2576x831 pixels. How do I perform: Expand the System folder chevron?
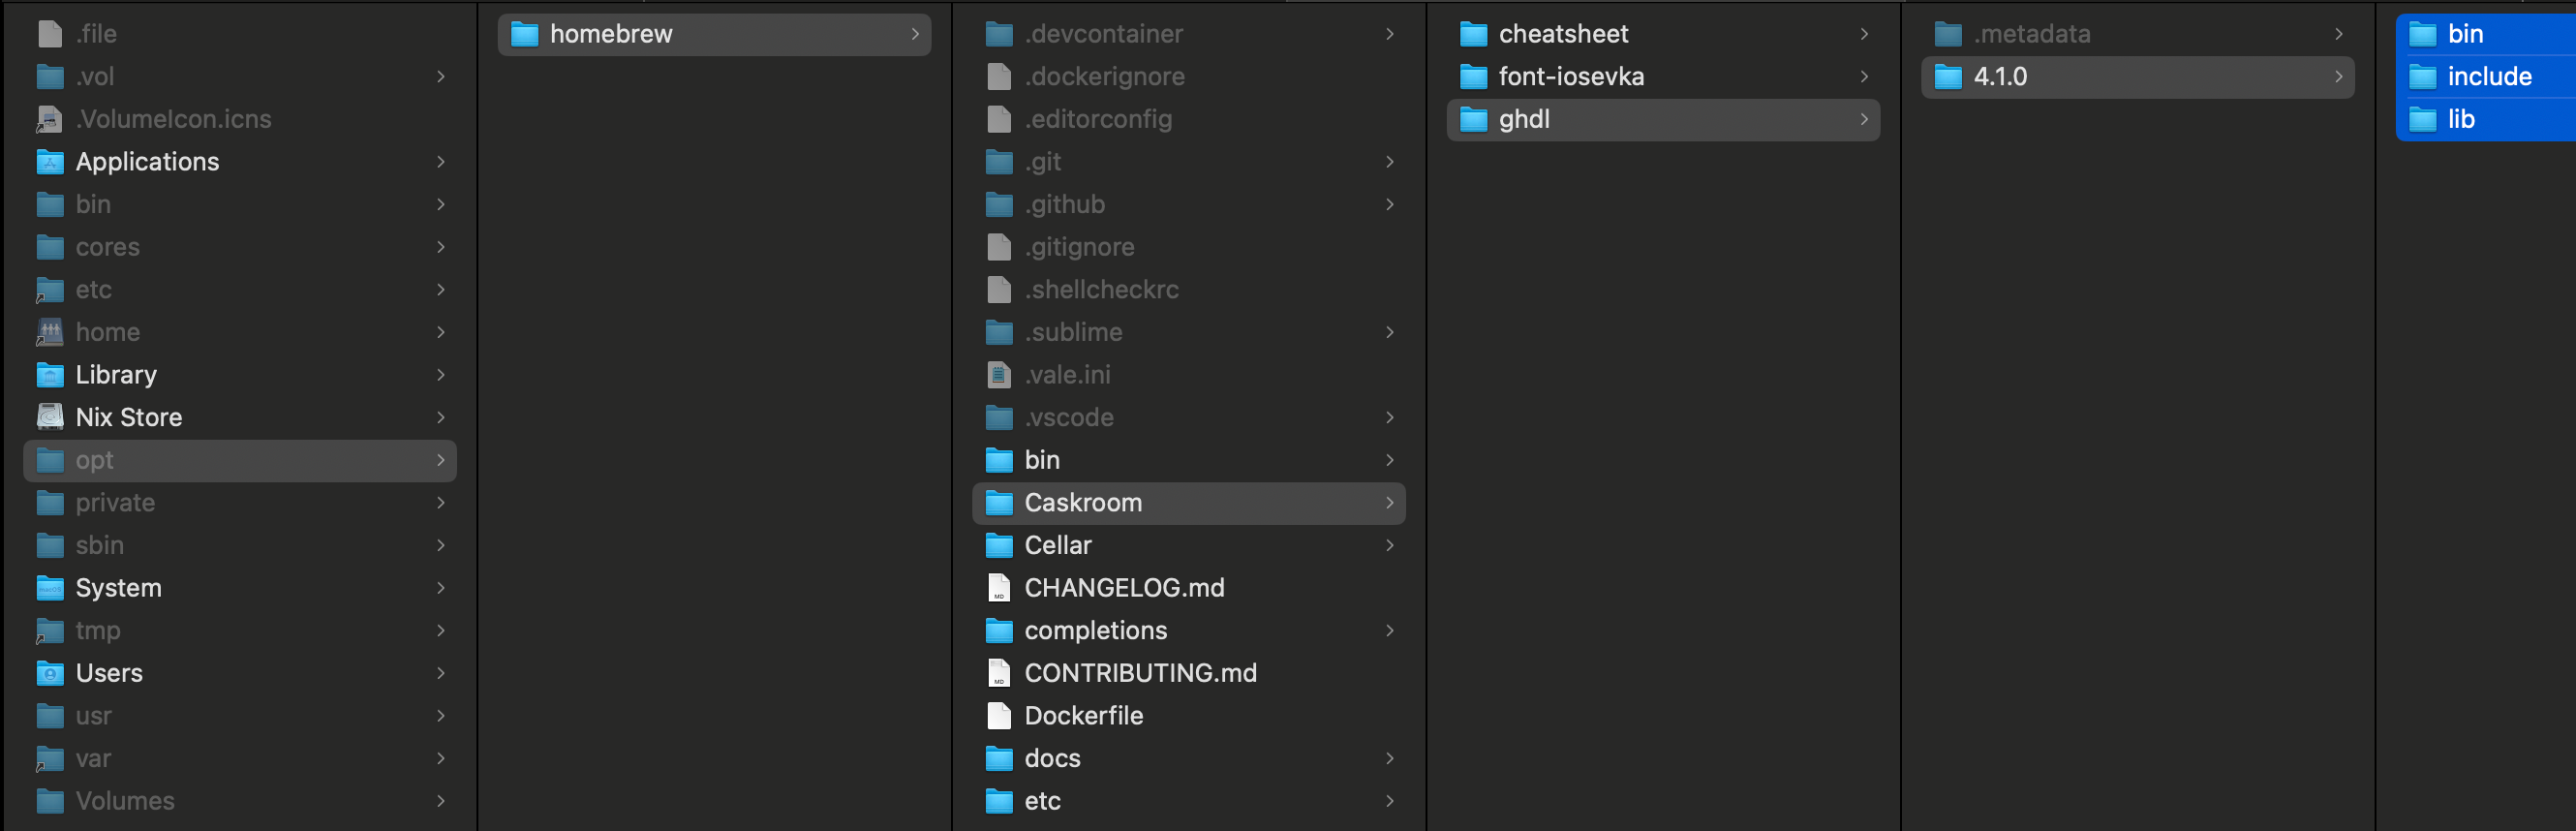pyautogui.click(x=440, y=588)
